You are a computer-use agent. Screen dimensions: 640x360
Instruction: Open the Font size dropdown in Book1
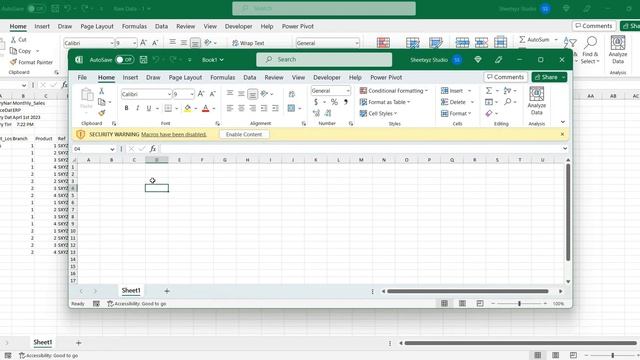(x=192, y=94)
